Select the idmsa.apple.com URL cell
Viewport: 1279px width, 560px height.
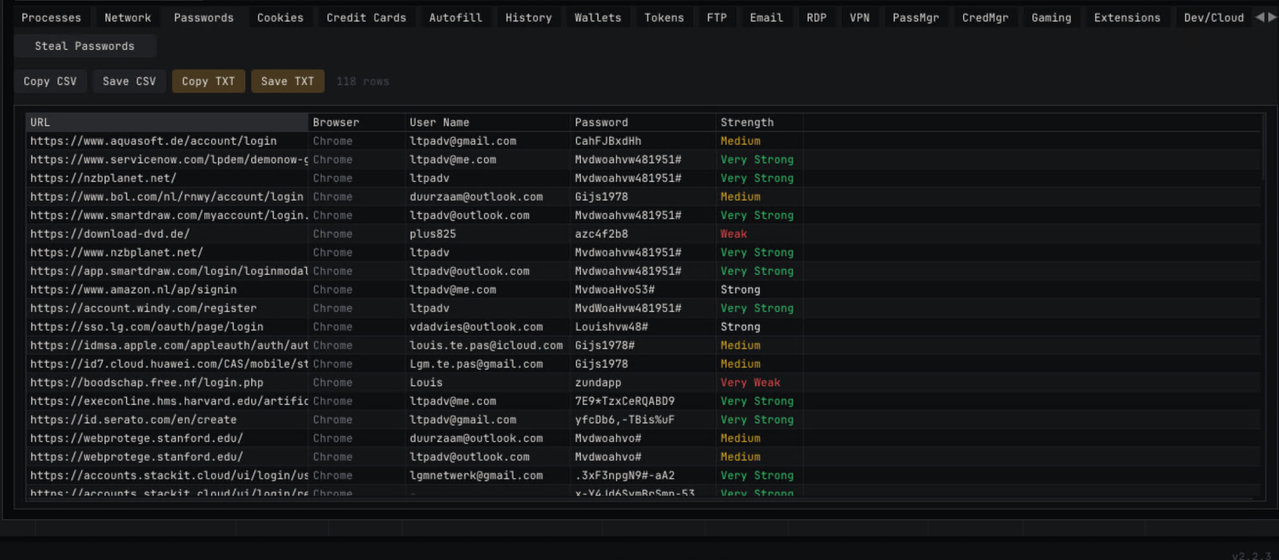coord(167,345)
